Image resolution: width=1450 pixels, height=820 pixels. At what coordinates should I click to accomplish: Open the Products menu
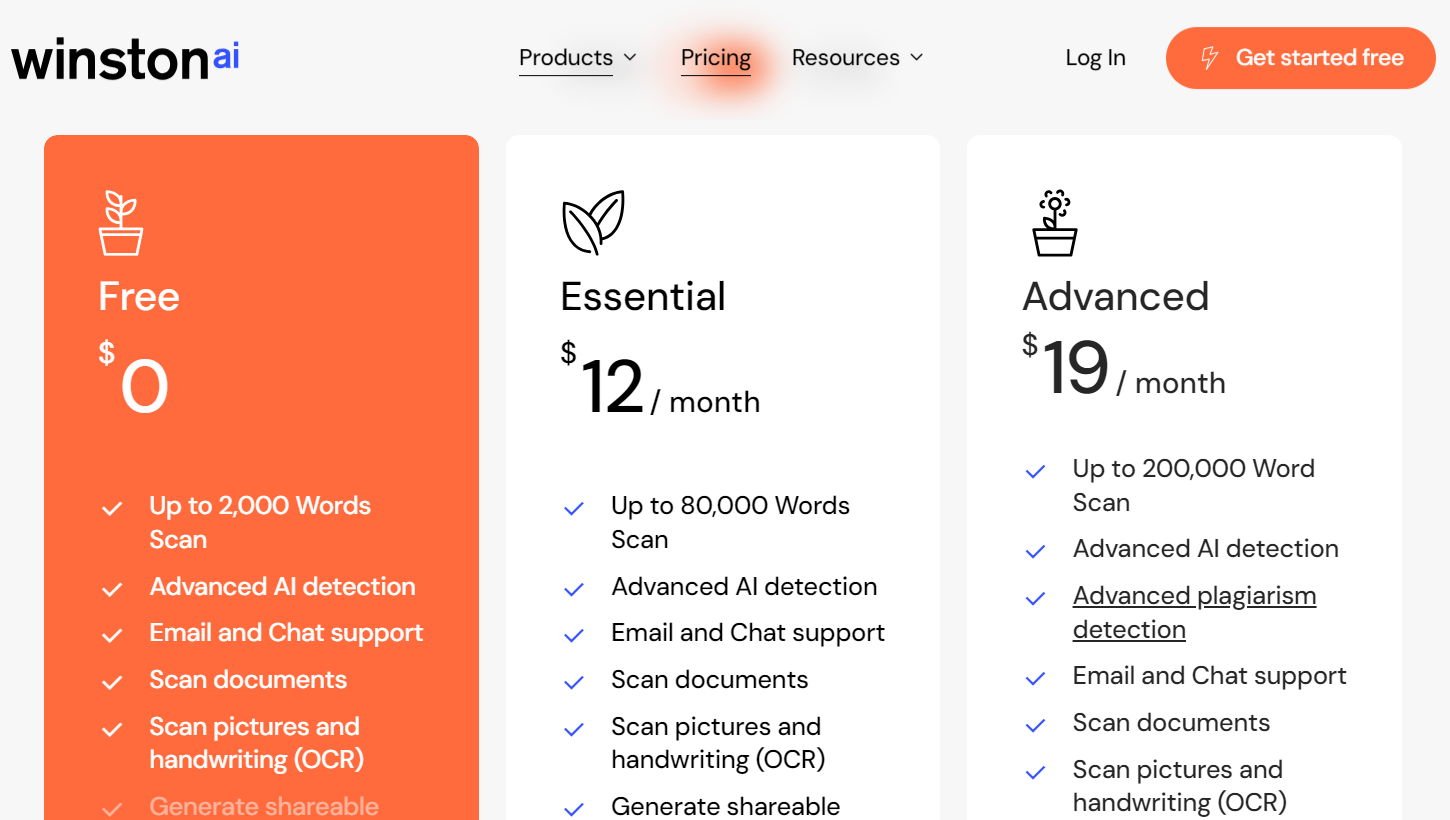[566, 58]
